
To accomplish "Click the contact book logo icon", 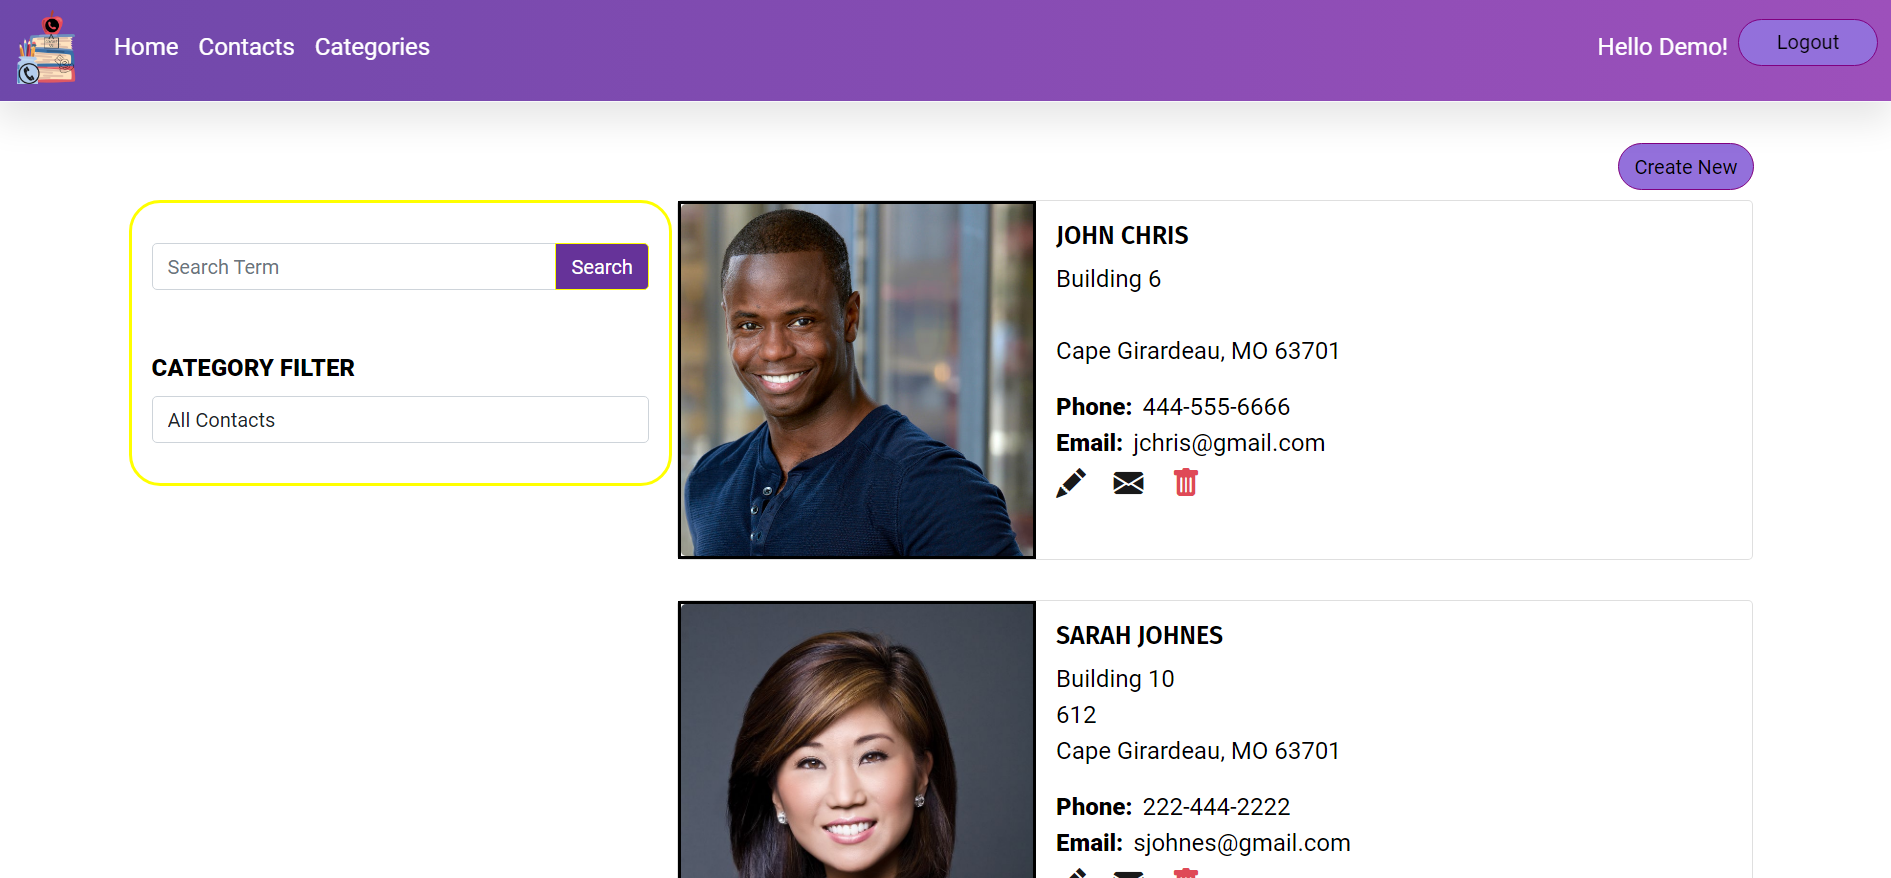I will pyautogui.click(x=46, y=49).
